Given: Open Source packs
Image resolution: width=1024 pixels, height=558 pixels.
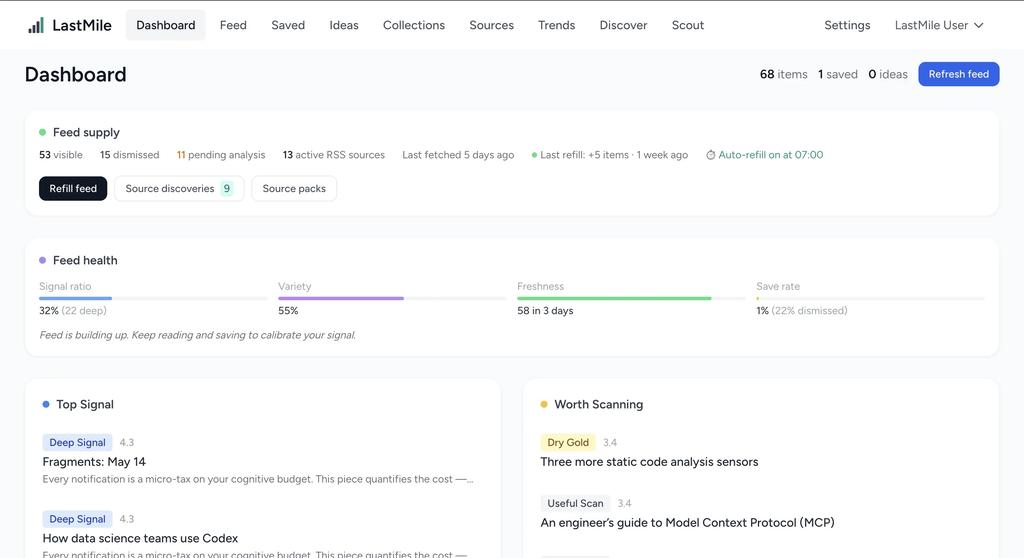Looking at the screenshot, I should point(294,188).
